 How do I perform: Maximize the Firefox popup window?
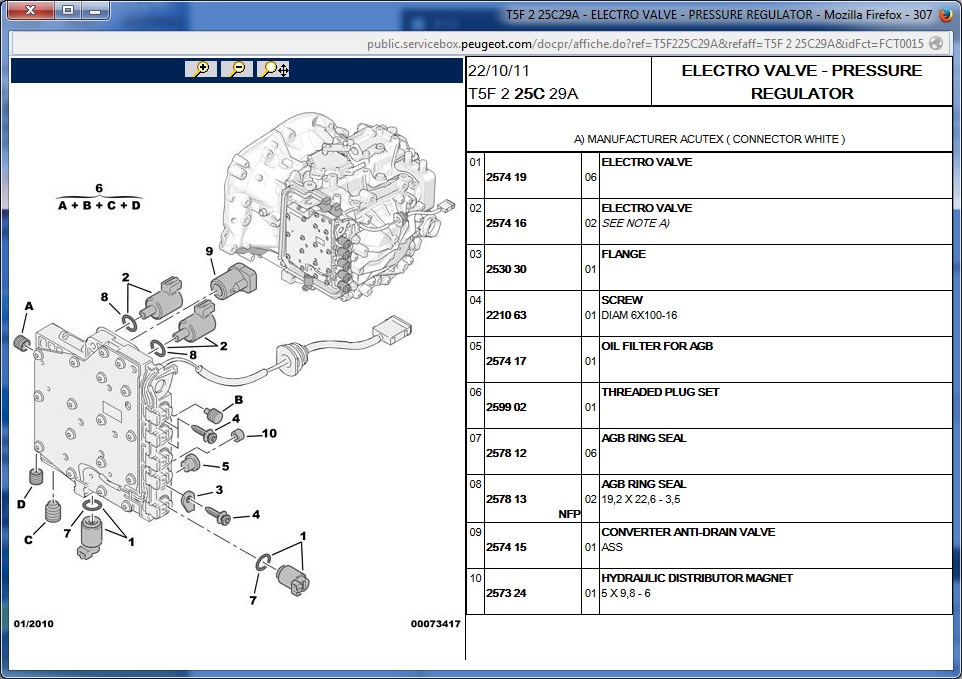coord(67,11)
